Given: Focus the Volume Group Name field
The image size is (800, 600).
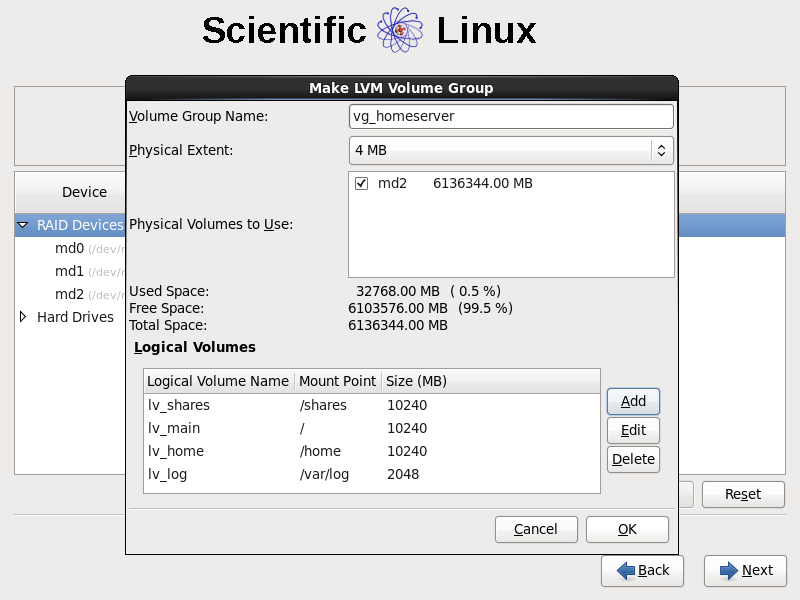Looking at the screenshot, I should [x=510, y=116].
